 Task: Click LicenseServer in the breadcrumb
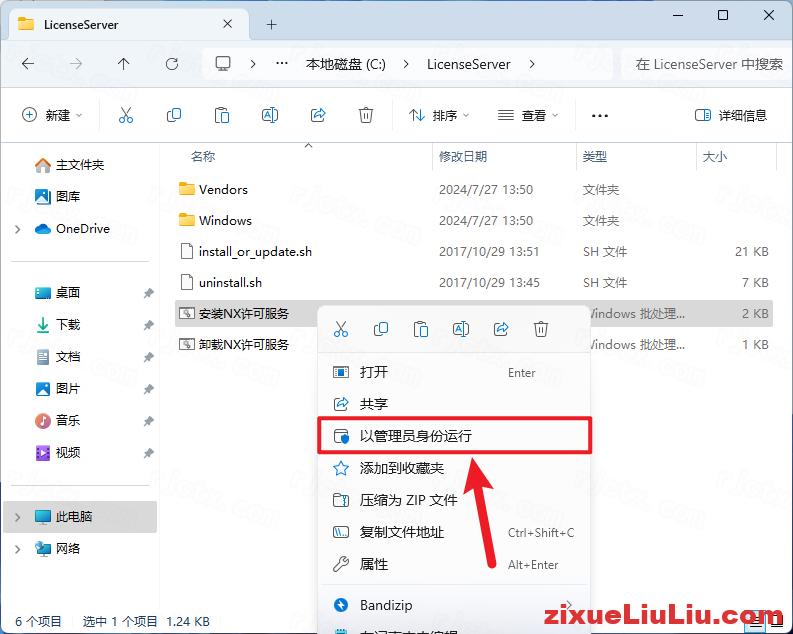tap(468, 64)
